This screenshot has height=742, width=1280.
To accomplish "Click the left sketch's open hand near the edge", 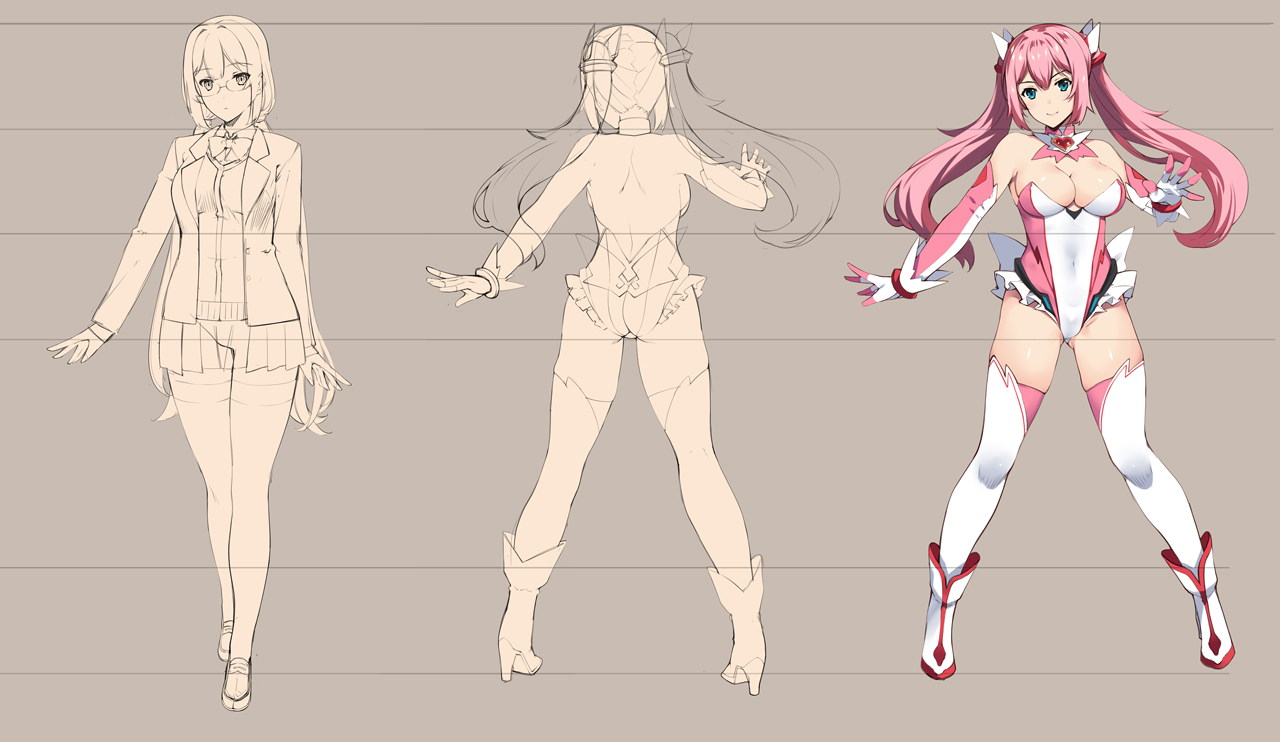I will pyautogui.click(x=78, y=345).
